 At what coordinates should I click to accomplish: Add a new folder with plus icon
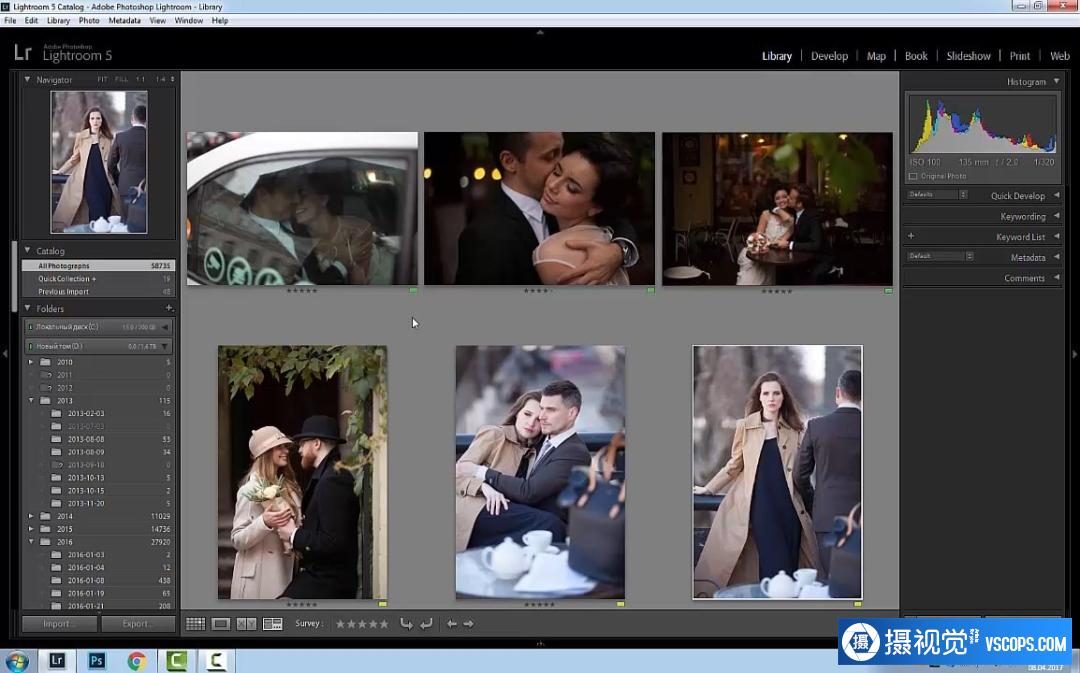point(168,308)
